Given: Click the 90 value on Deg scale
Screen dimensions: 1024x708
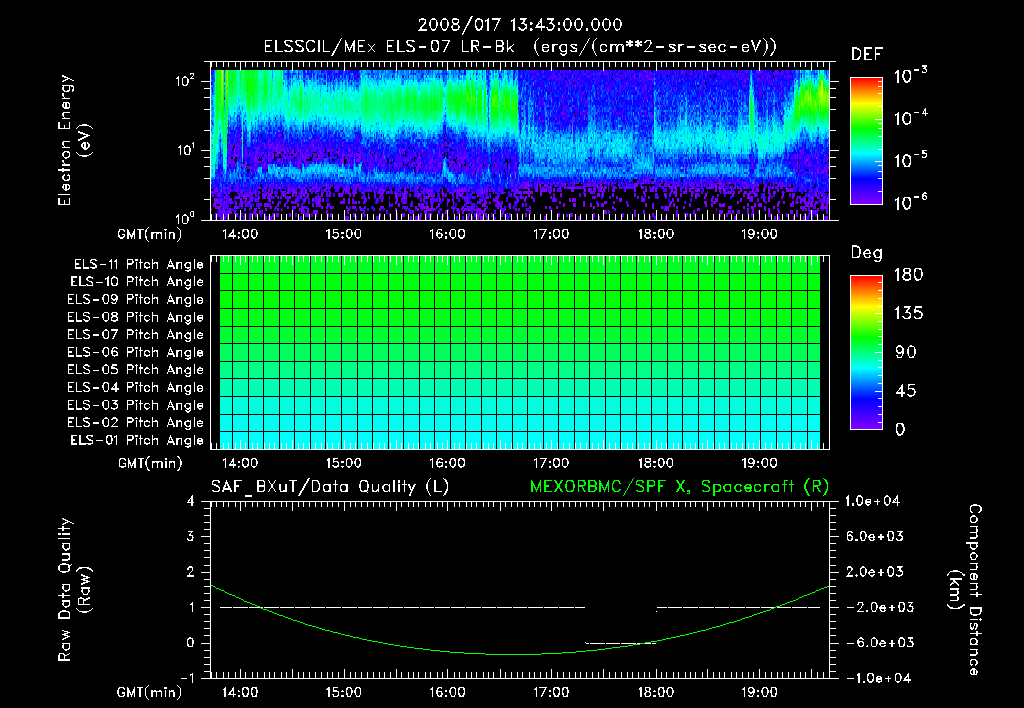Looking at the screenshot, I should 906,353.
